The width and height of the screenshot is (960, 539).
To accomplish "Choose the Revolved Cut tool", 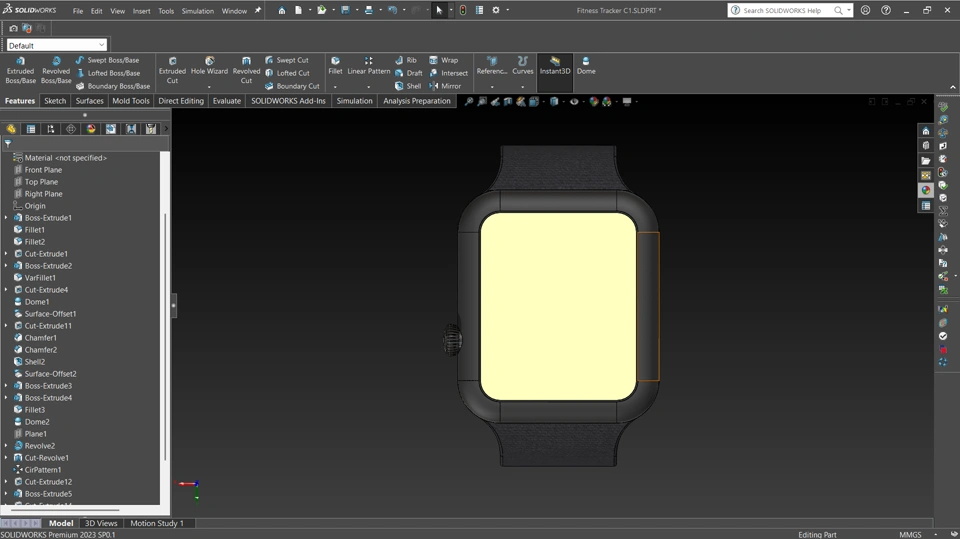I will [246, 70].
